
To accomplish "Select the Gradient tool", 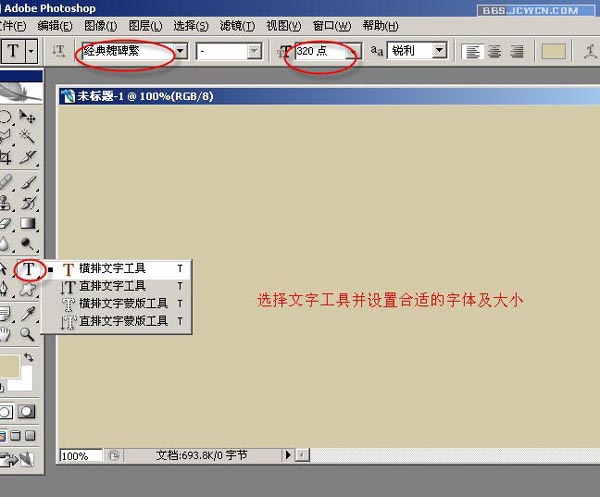I will point(28,224).
